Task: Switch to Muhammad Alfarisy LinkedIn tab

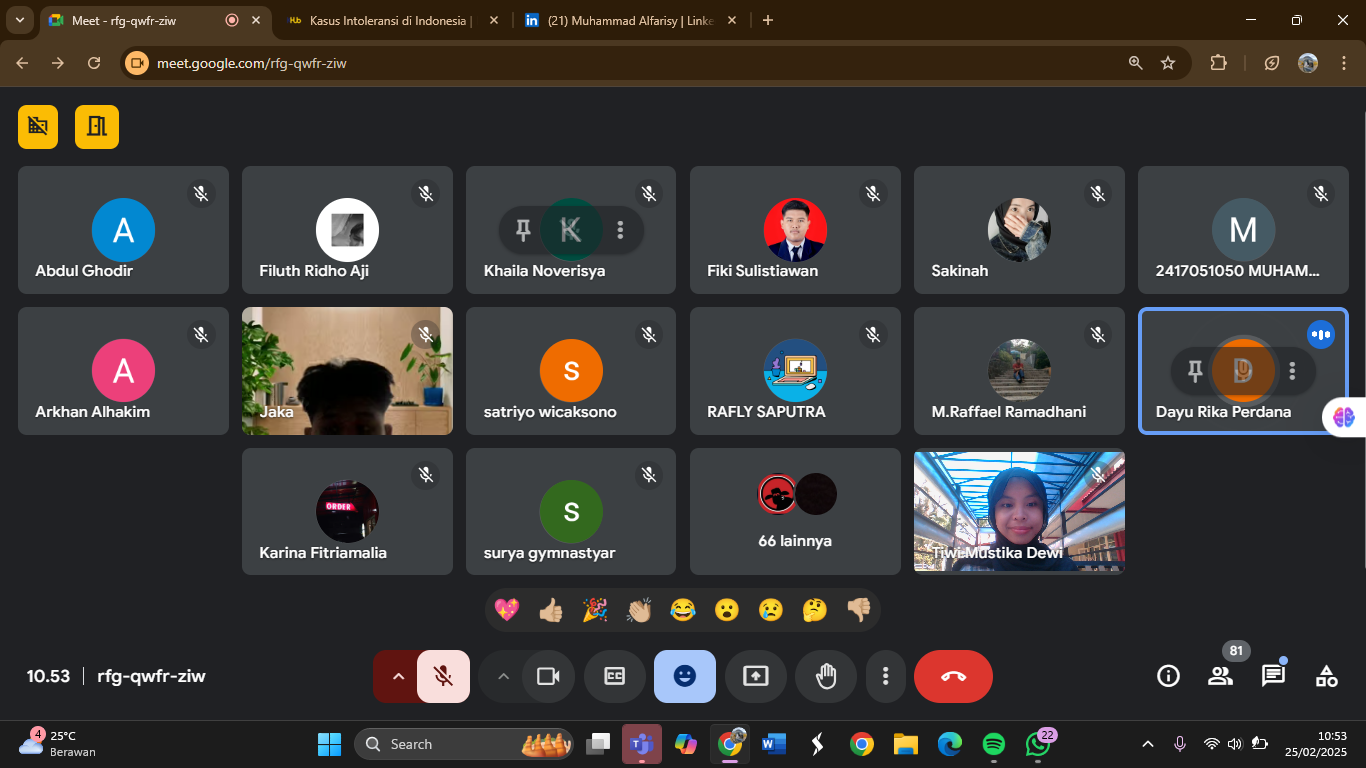Action: (630, 20)
